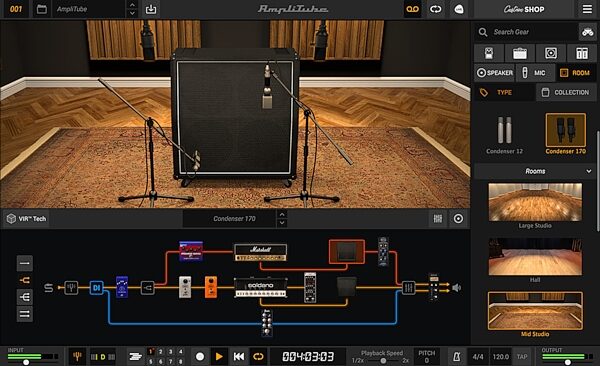This screenshot has width=600, height=366.
Task: Open the Condenser 170 room mic selector
Action: [229, 219]
